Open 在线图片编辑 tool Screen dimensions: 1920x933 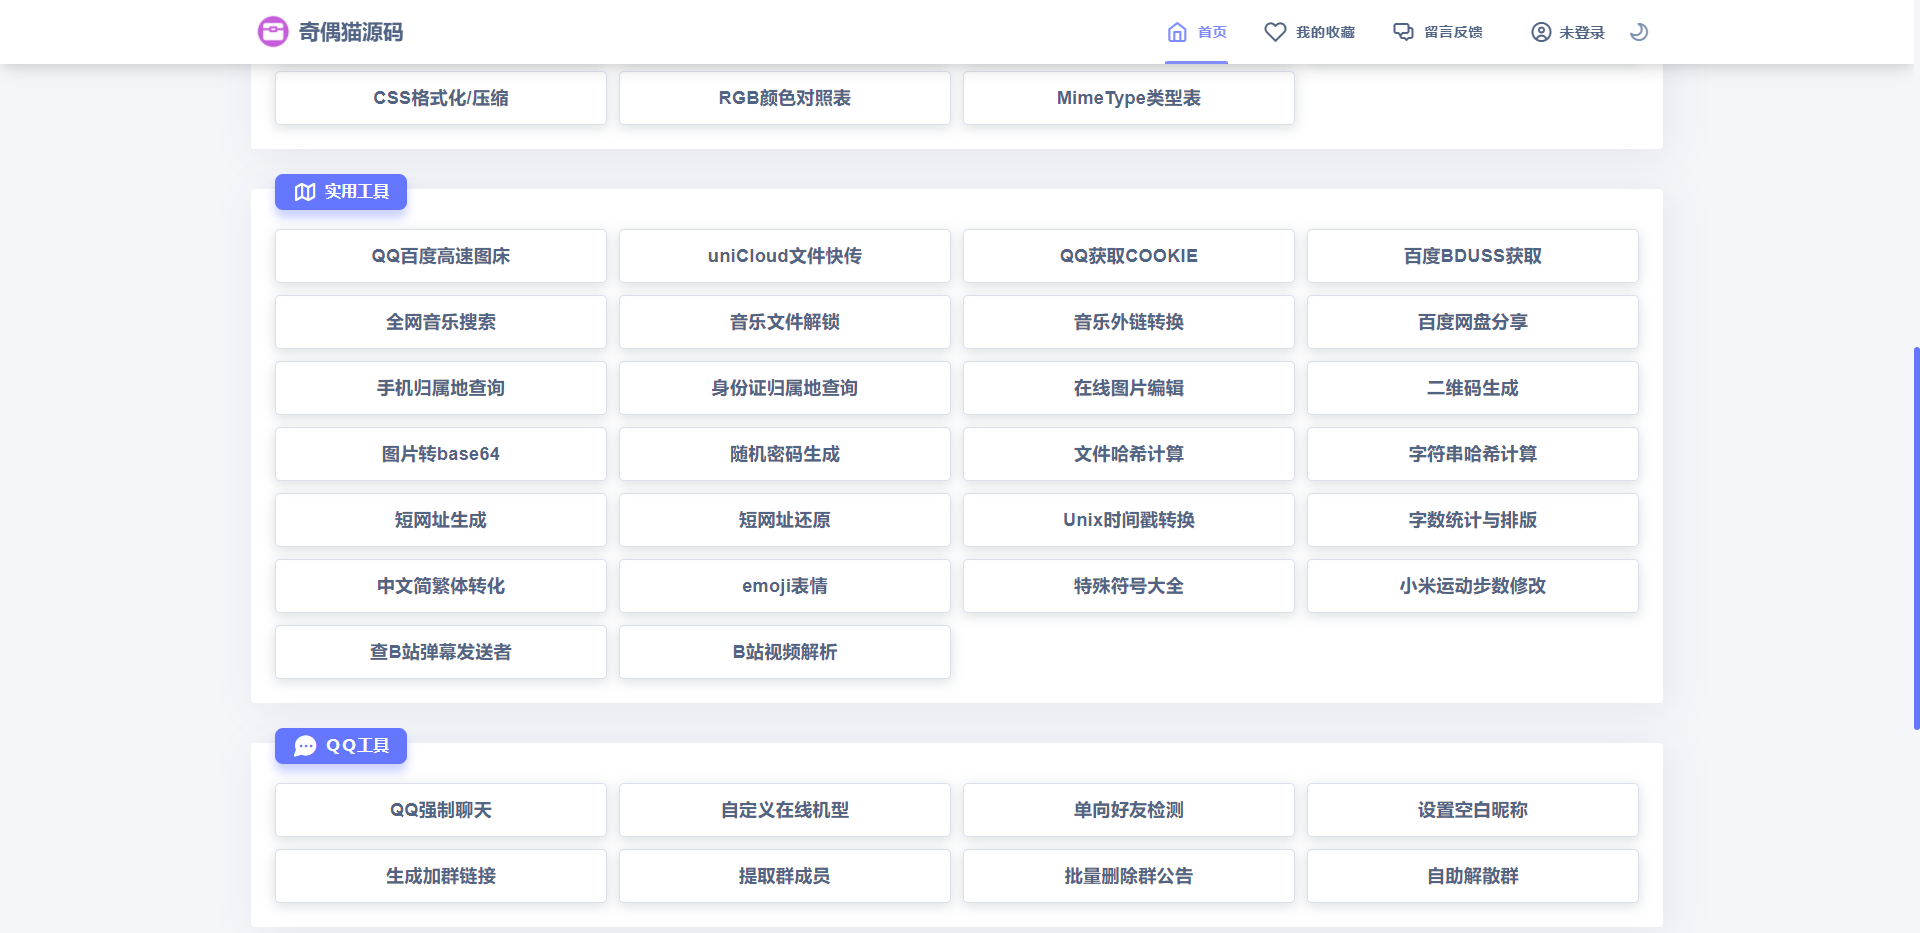(x=1129, y=388)
